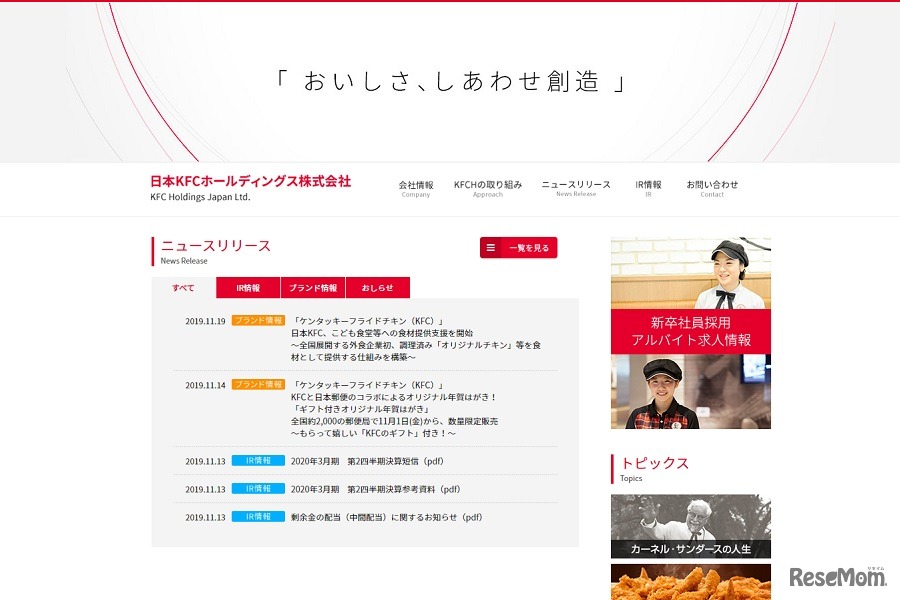Image resolution: width=900 pixels, height=600 pixels.
Task: Click the hamburger list icon beside 一覧を見る
Action: pyautogui.click(x=490, y=247)
